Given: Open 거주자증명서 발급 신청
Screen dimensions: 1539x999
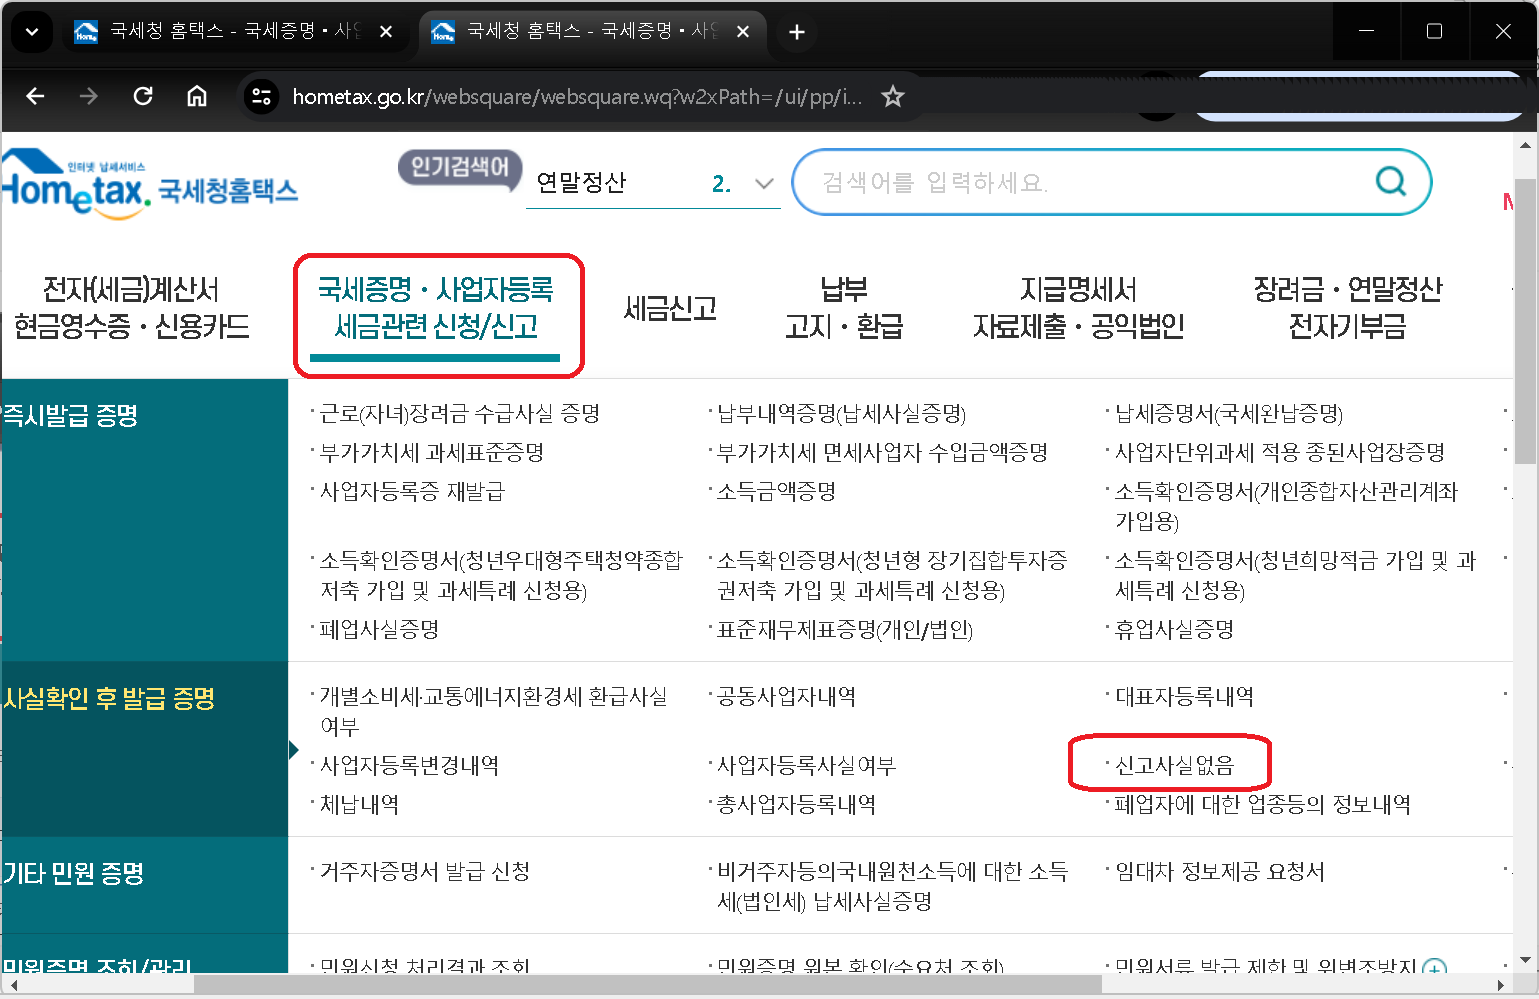Looking at the screenshot, I should pos(424,872).
